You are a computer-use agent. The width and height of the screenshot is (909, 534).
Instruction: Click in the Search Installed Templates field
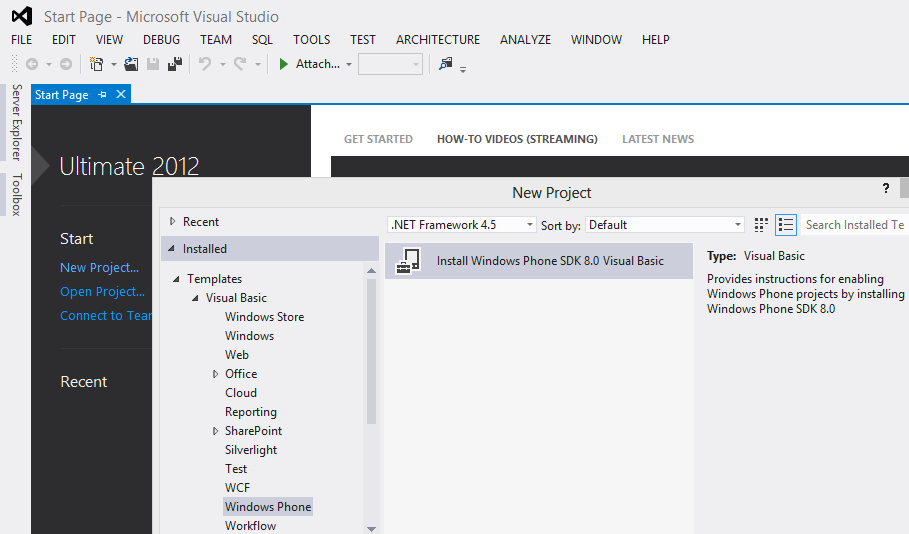point(855,225)
